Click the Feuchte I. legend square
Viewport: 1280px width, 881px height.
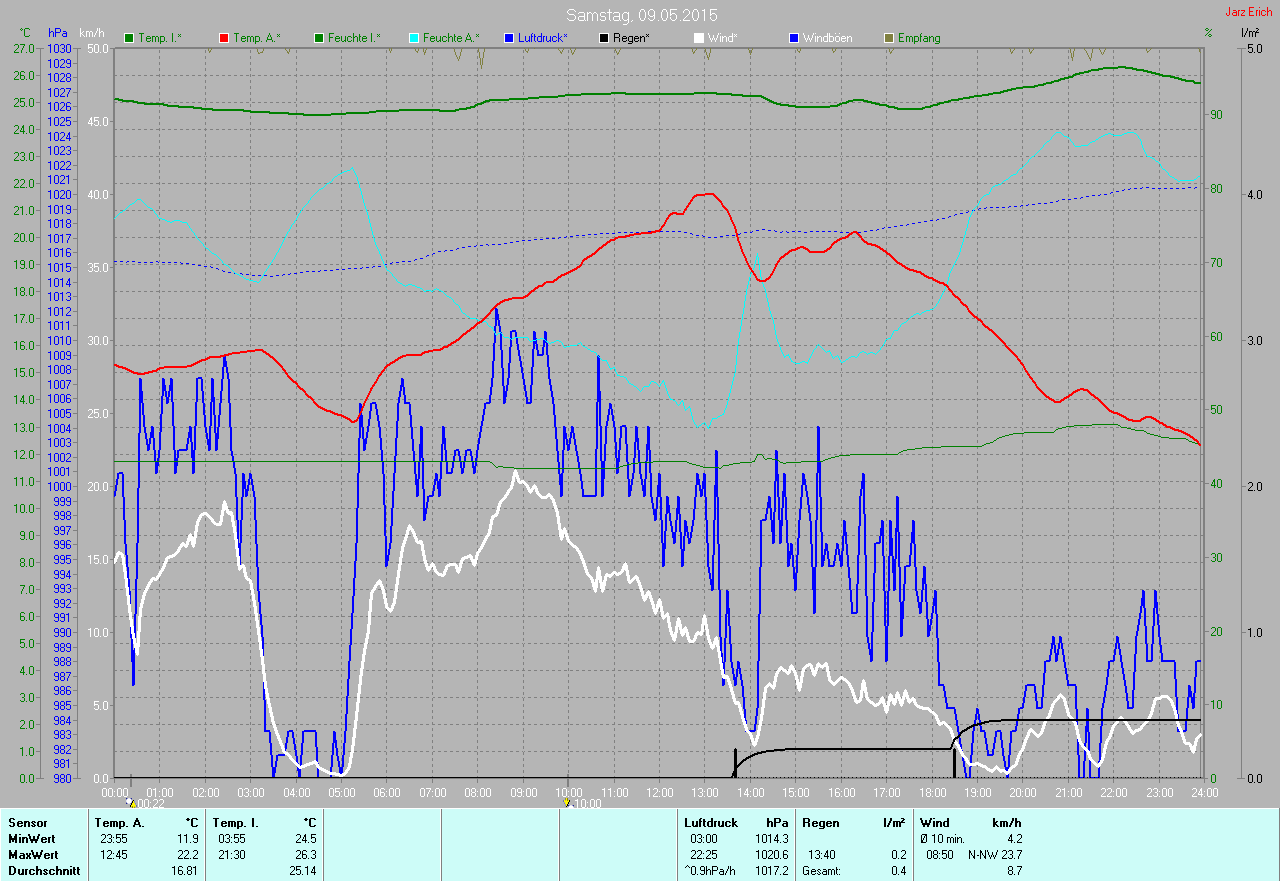click(x=319, y=38)
